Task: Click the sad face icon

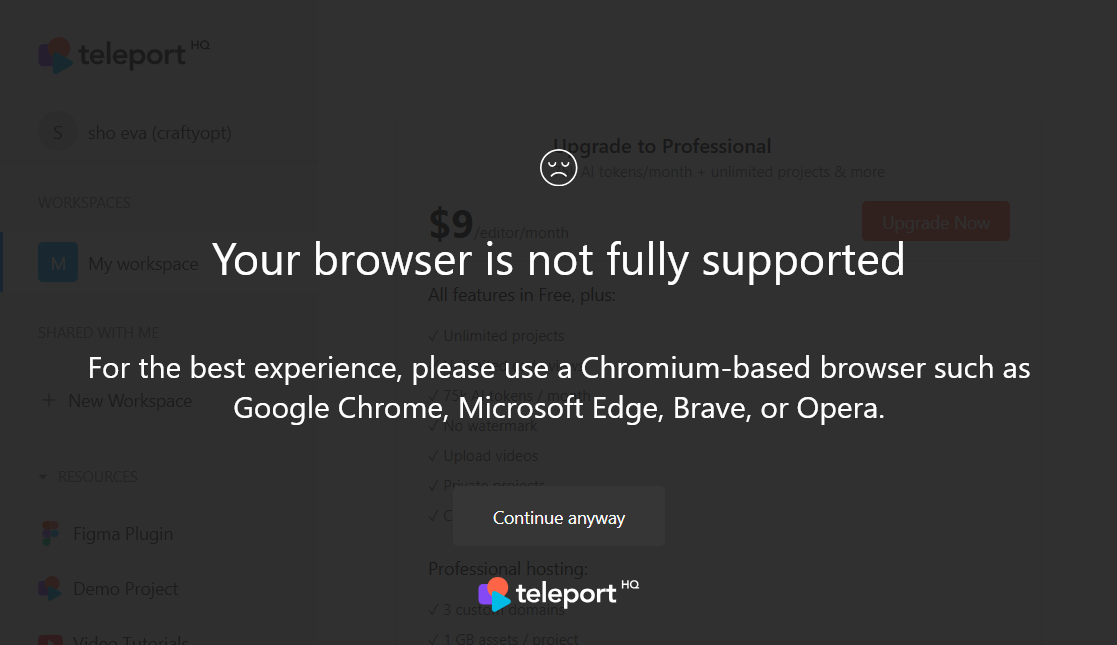Action: coord(559,167)
